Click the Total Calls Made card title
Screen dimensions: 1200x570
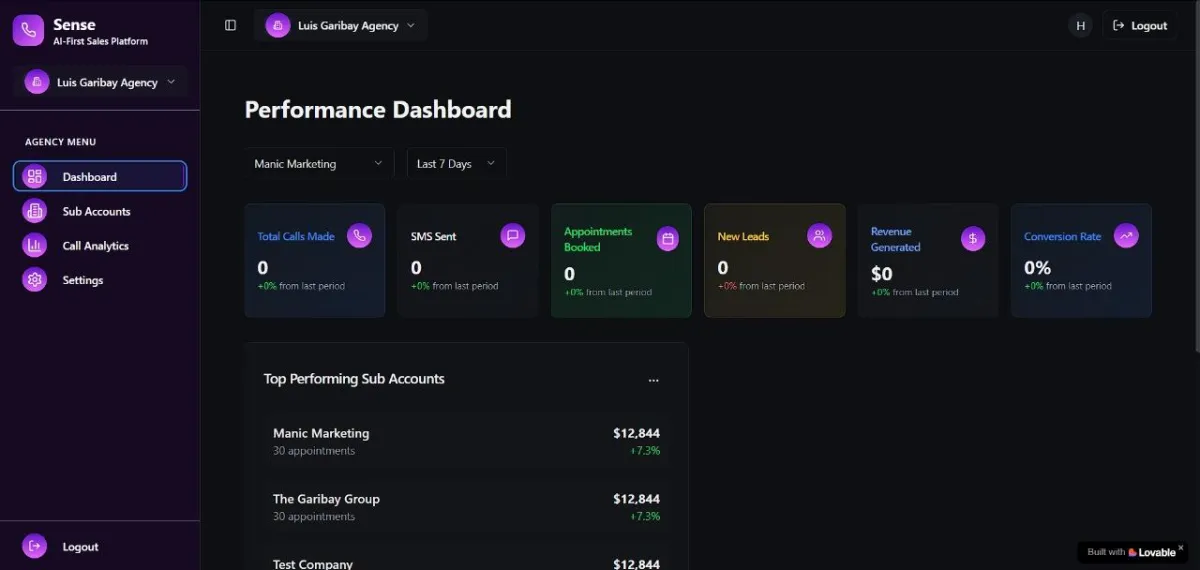pyautogui.click(x=296, y=237)
